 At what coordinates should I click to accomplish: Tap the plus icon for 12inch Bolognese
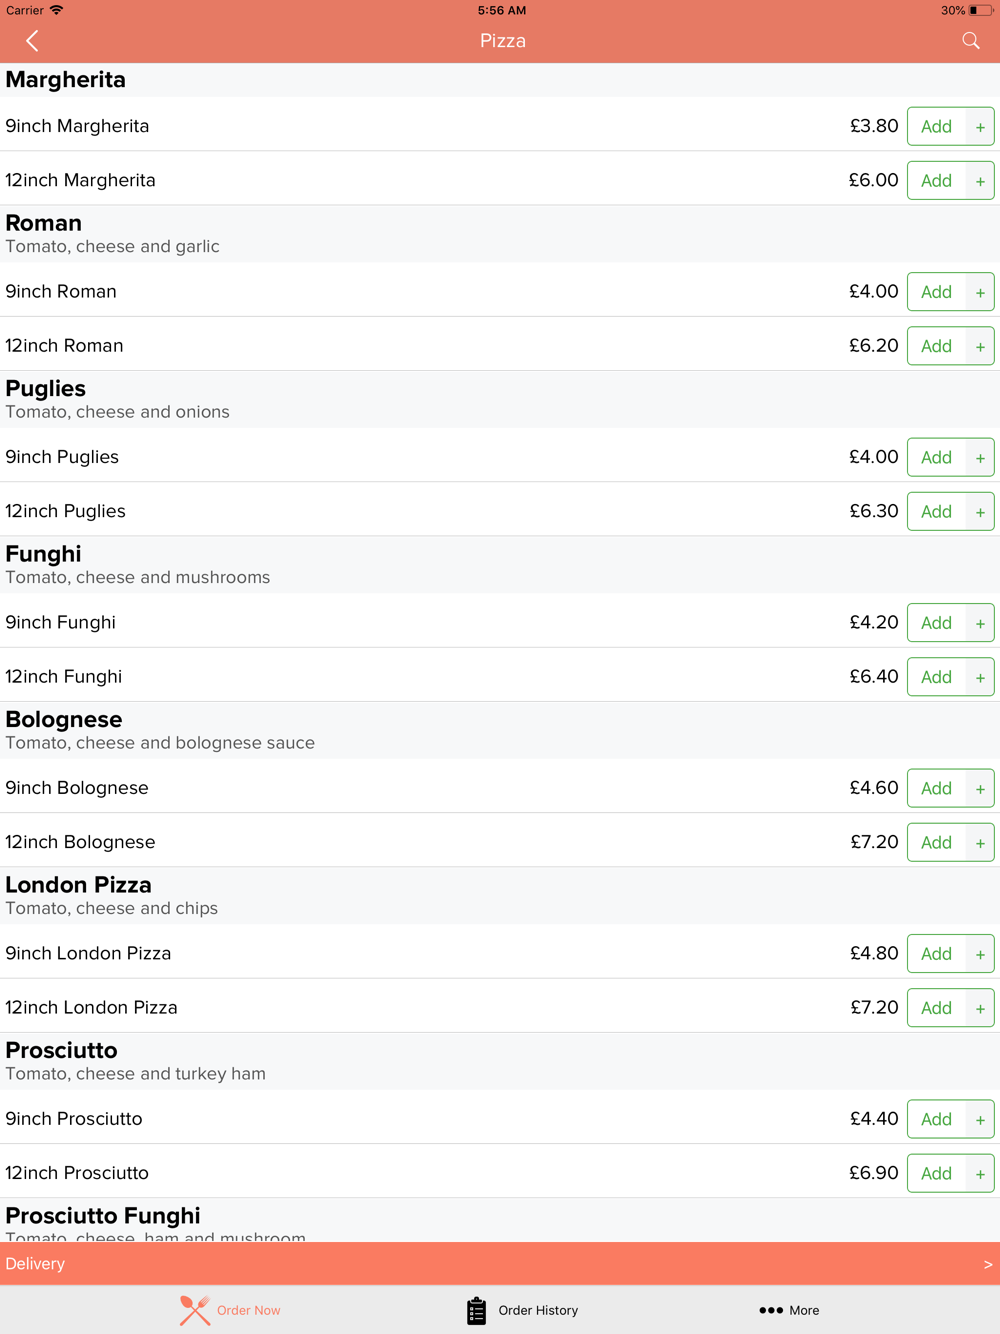click(980, 843)
